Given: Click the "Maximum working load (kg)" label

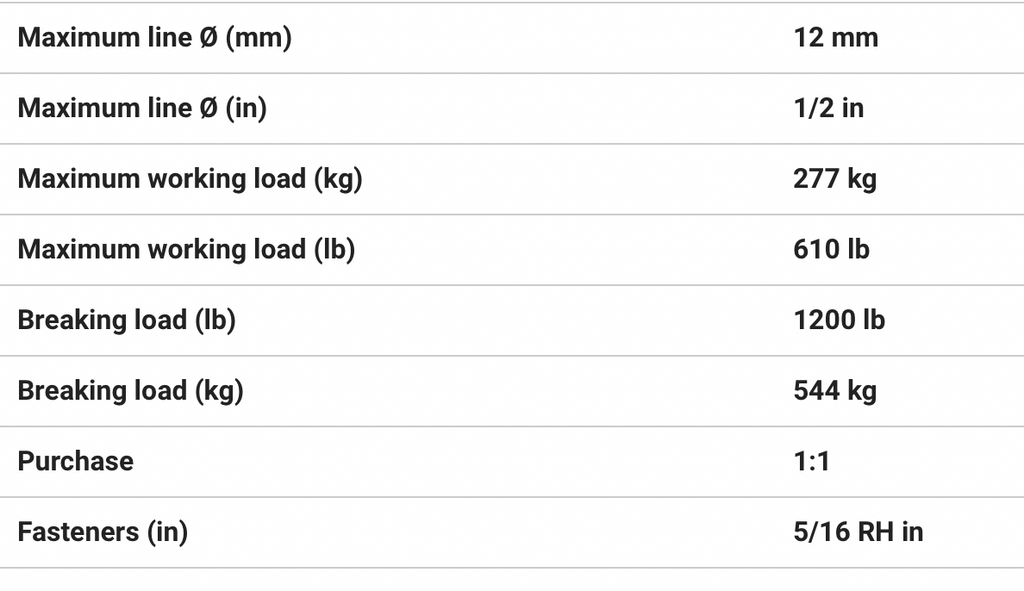Looking at the screenshot, I should [190, 179].
